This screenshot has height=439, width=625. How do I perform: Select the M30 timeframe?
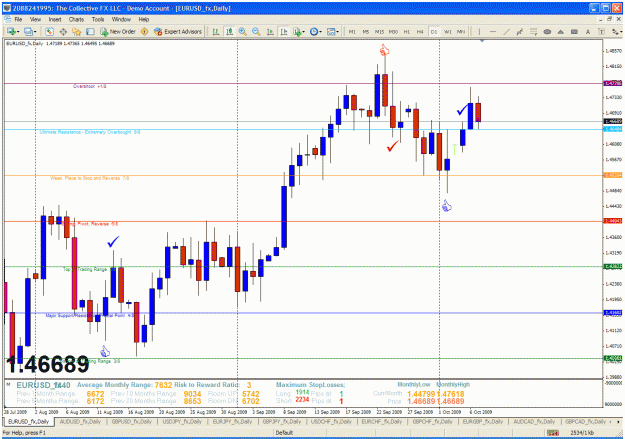click(x=393, y=31)
